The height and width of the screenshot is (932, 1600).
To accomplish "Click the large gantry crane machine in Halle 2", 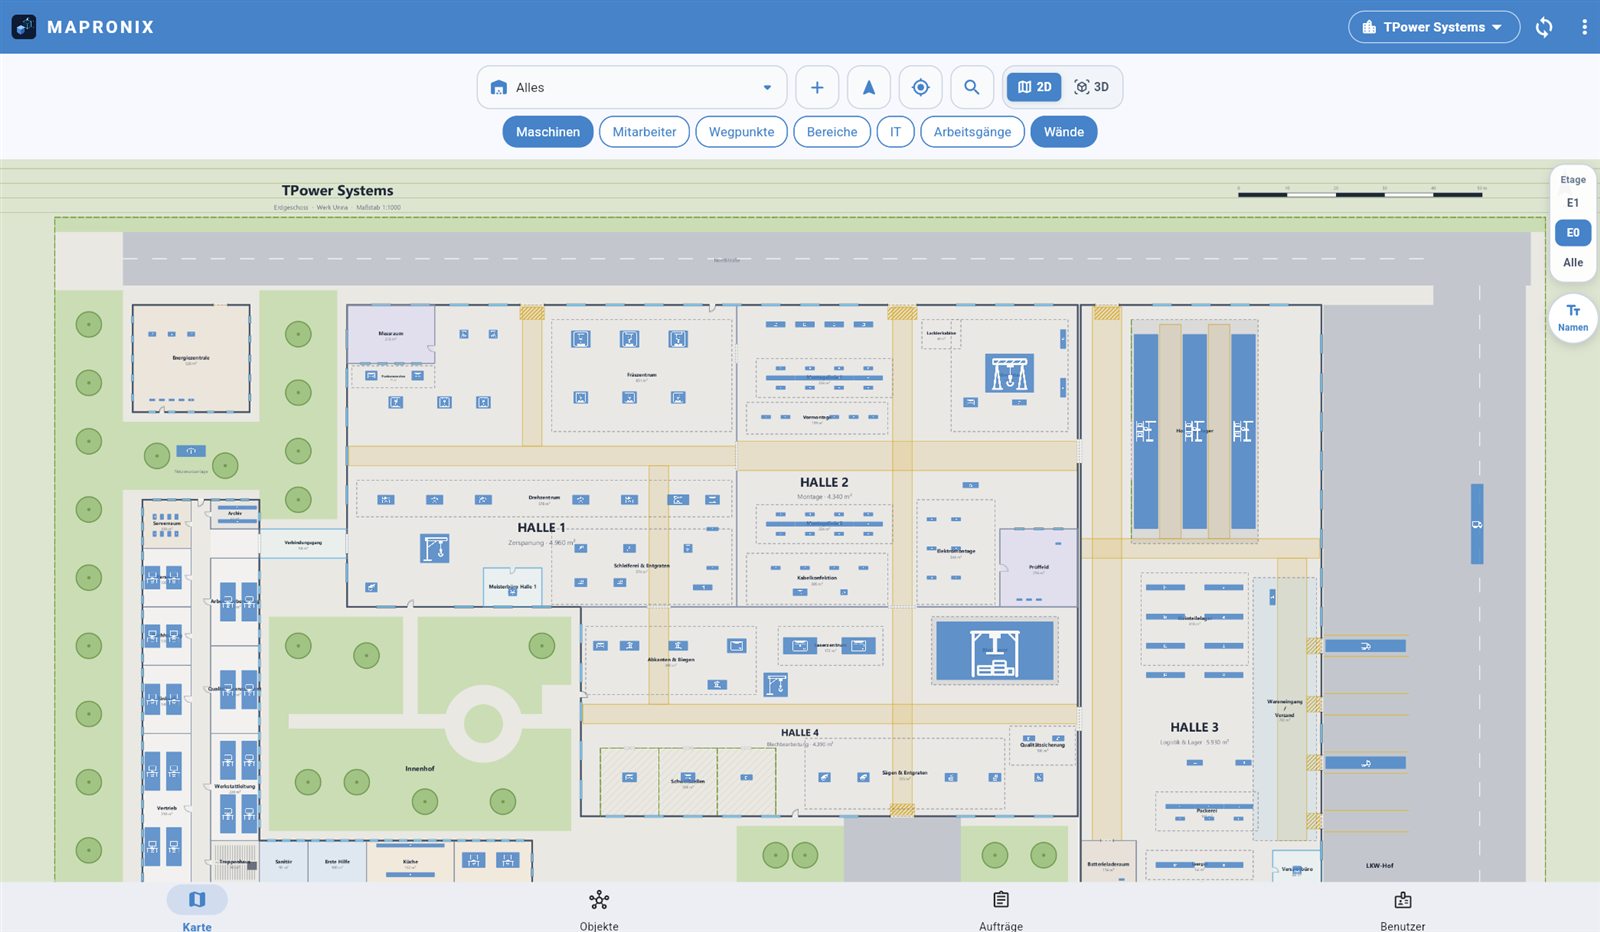I will [1009, 373].
